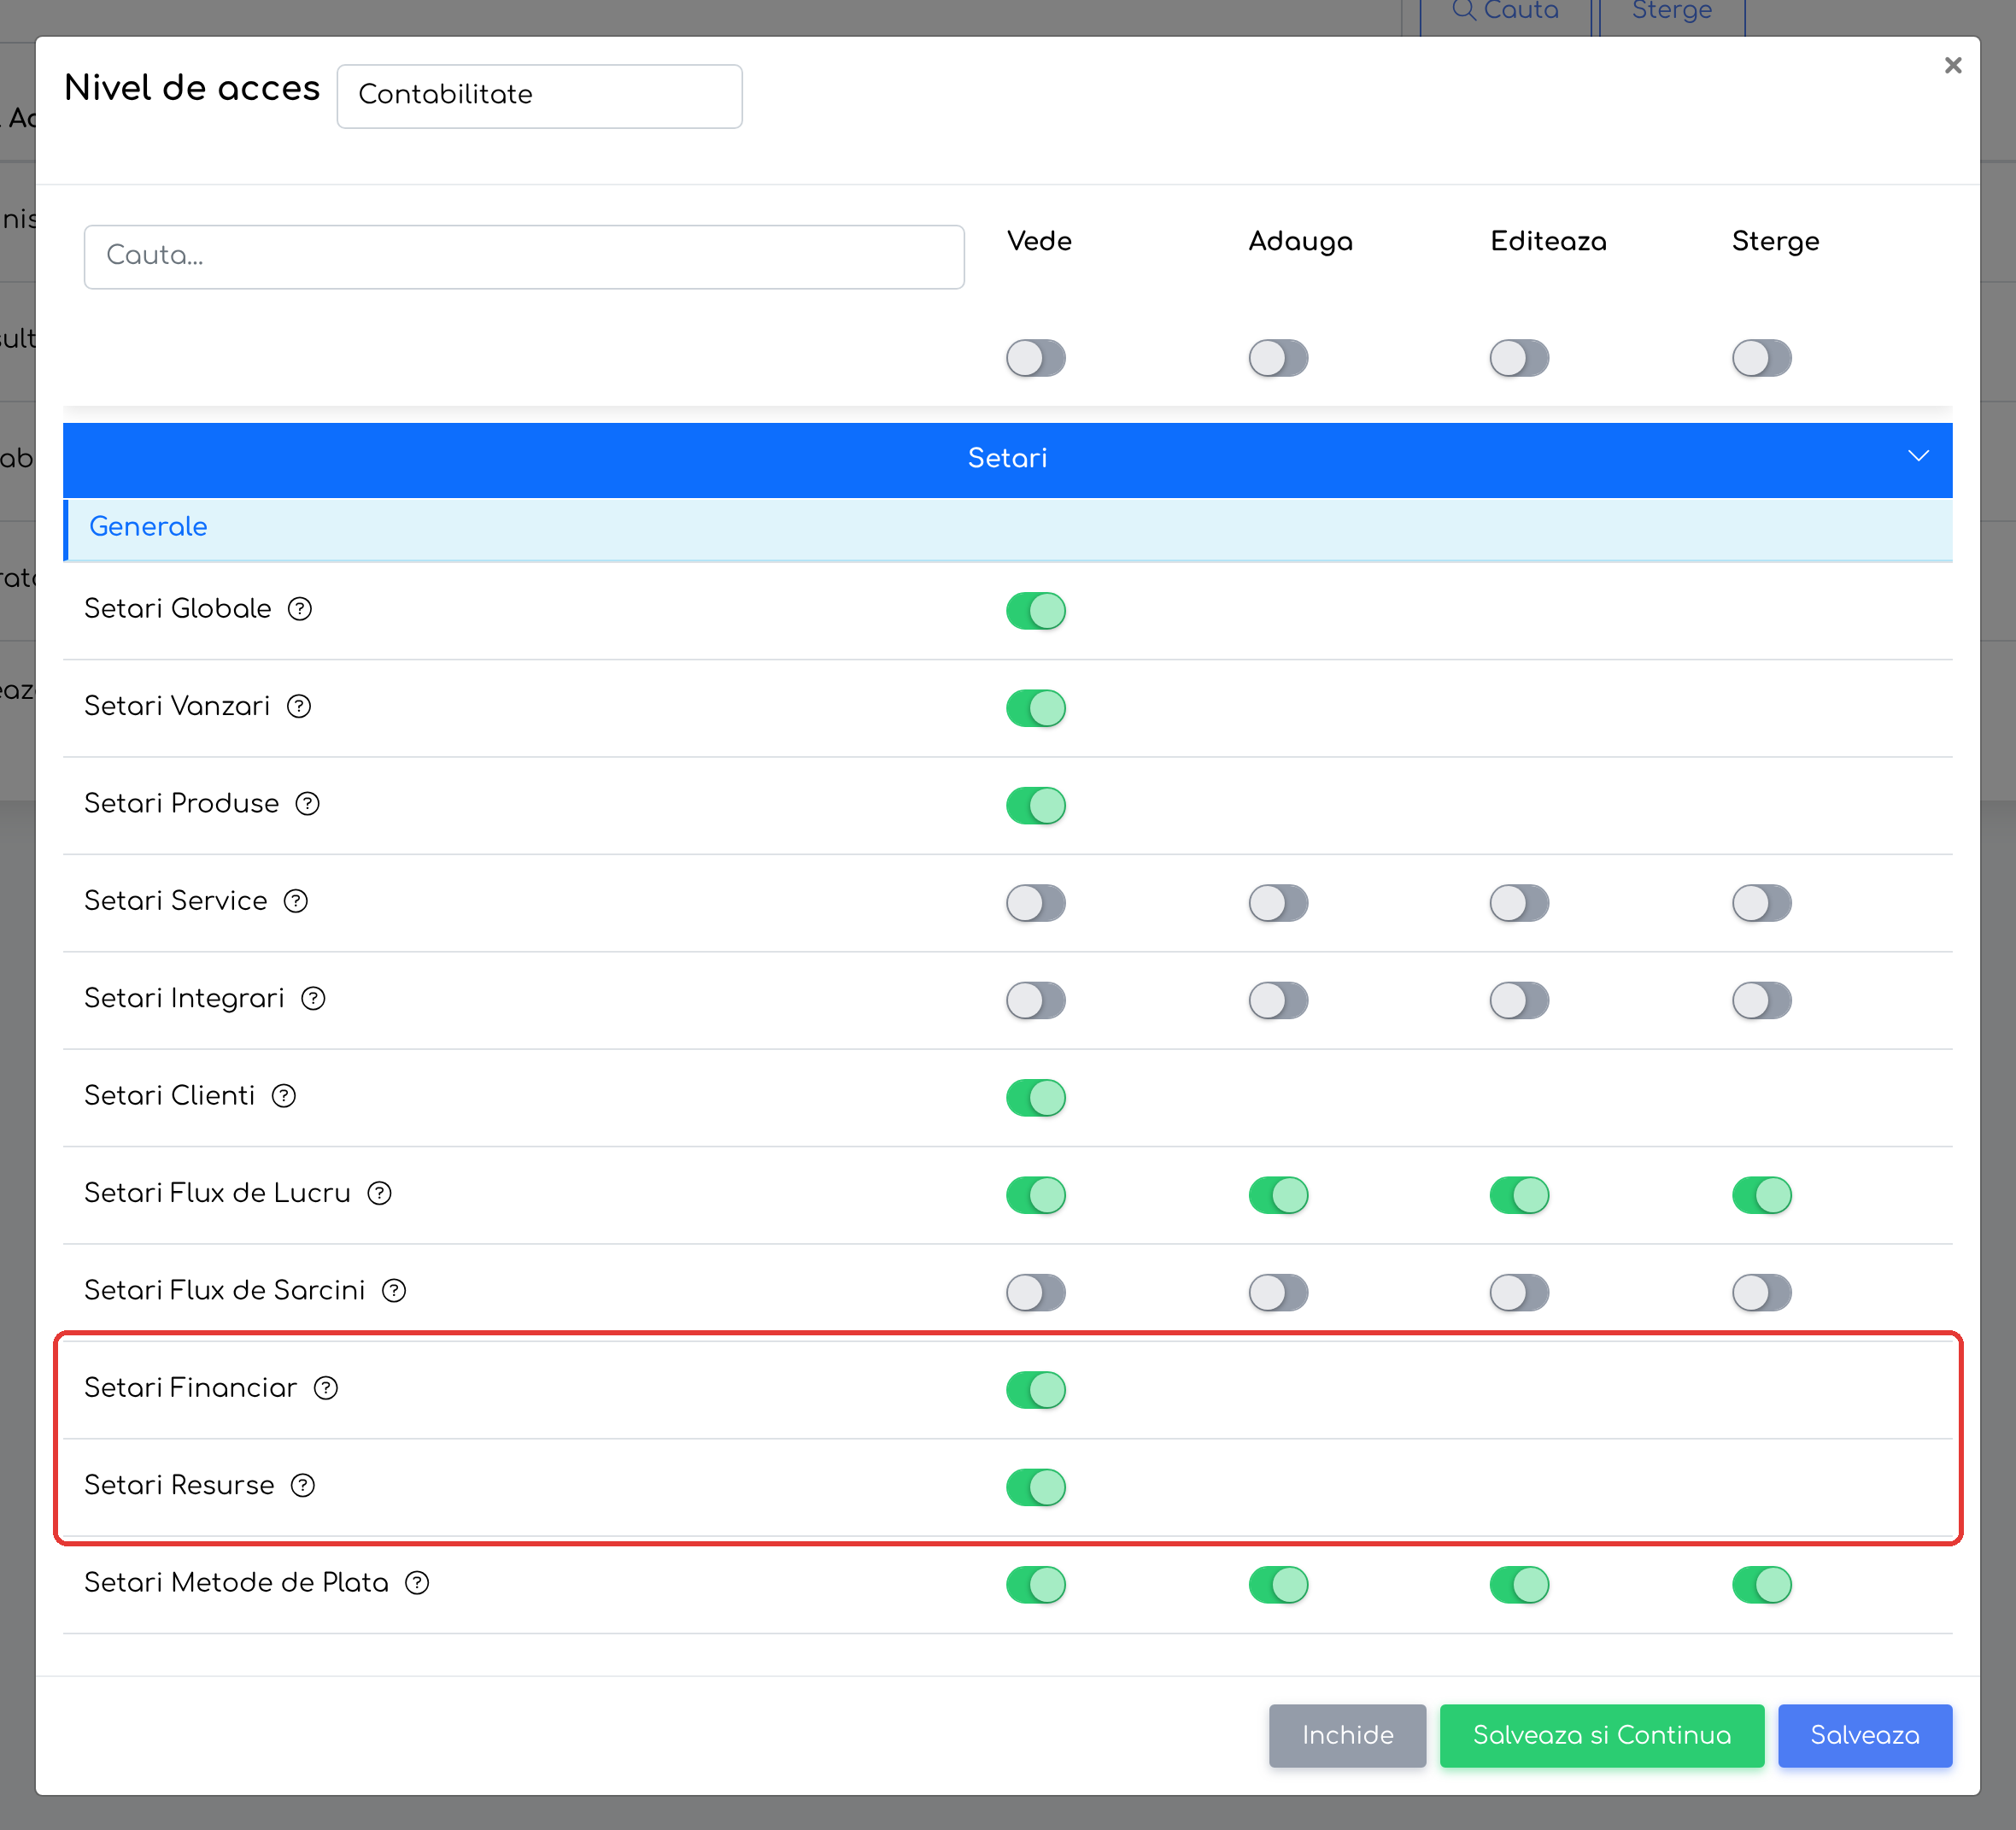
Task: Enable Vede for Setari Service
Action: tap(1036, 903)
